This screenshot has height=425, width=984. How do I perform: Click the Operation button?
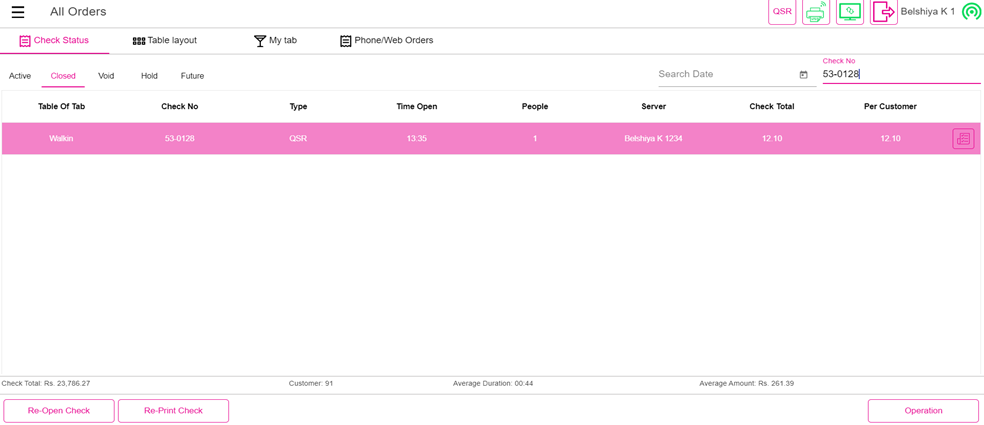(923, 411)
